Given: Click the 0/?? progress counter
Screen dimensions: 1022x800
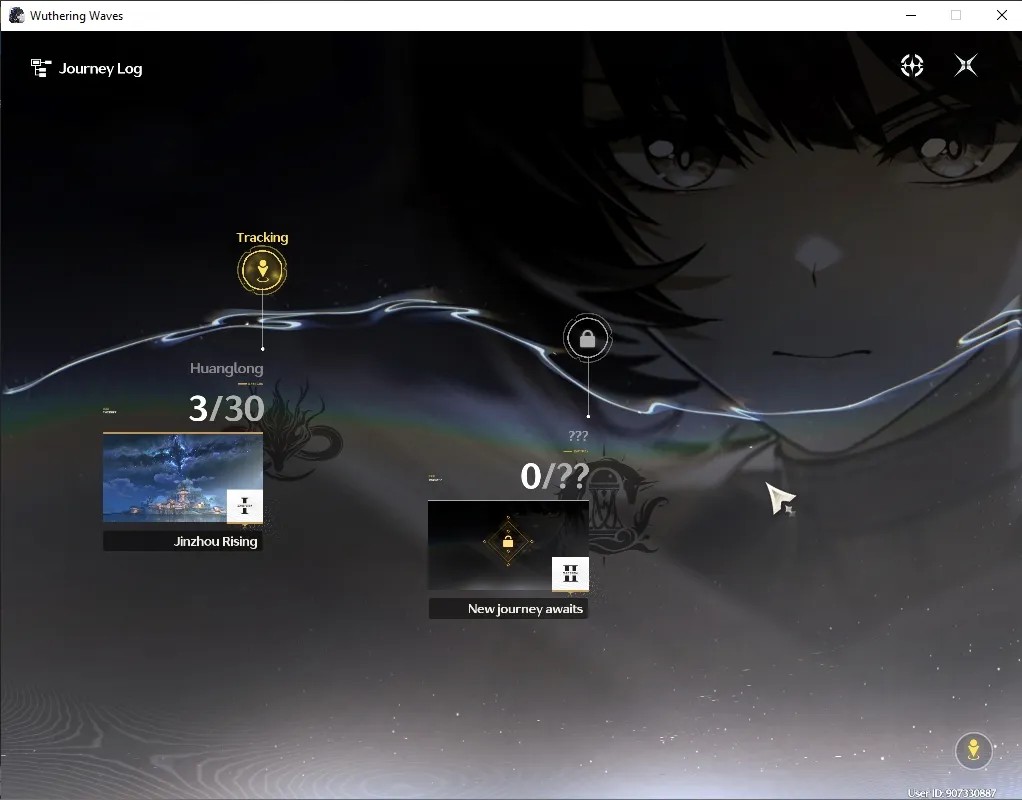Looking at the screenshot, I should point(555,476).
